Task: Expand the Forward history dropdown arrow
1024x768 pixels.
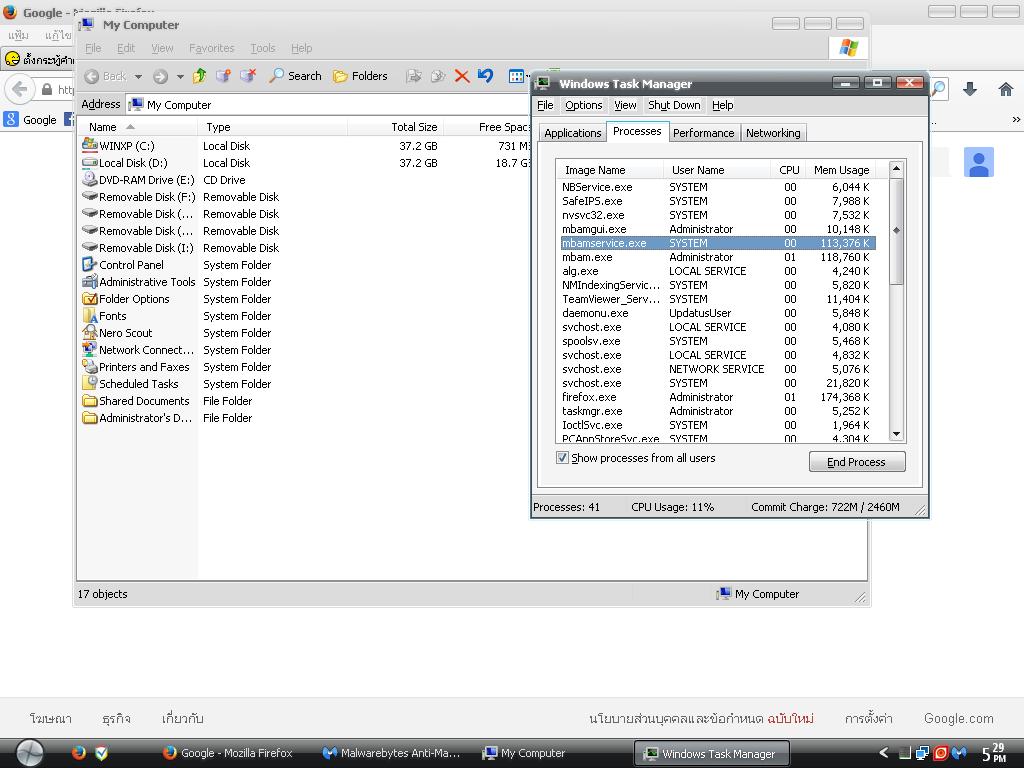Action: point(180,76)
